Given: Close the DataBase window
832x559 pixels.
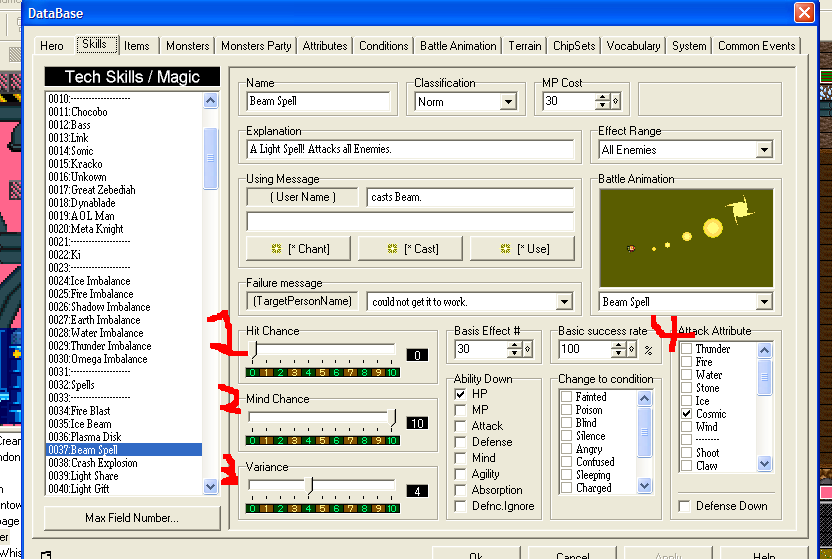Looking at the screenshot, I should (x=804, y=12).
